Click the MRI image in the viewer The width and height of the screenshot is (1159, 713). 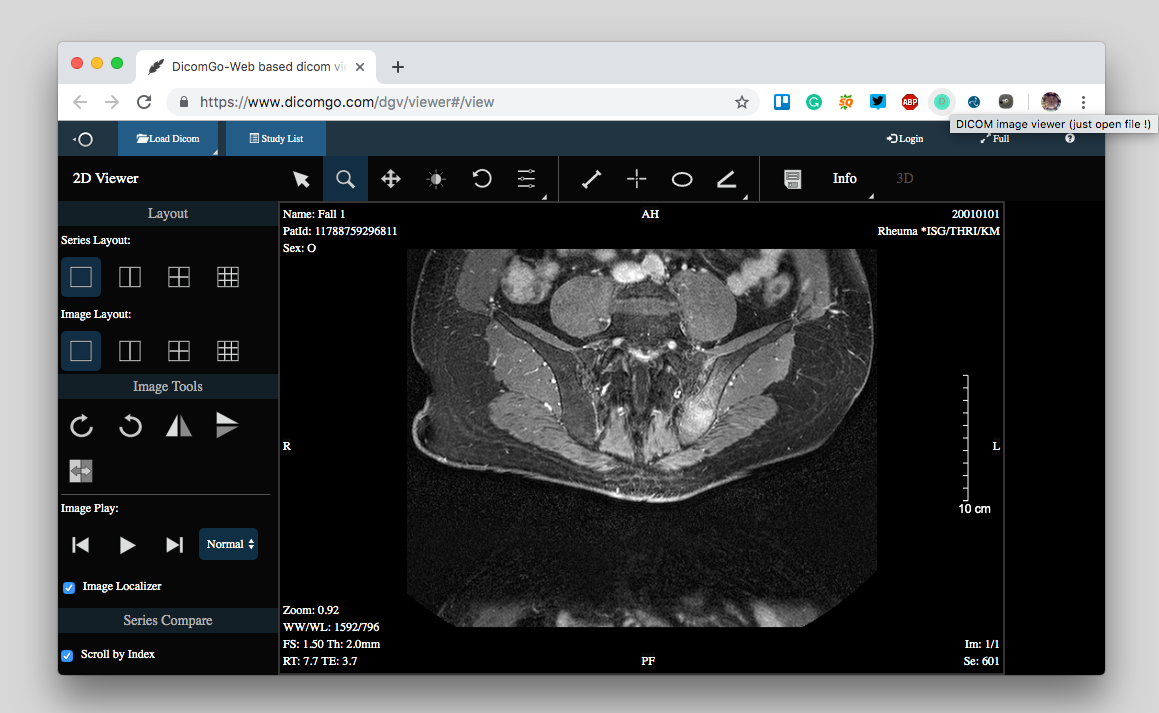(642, 437)
